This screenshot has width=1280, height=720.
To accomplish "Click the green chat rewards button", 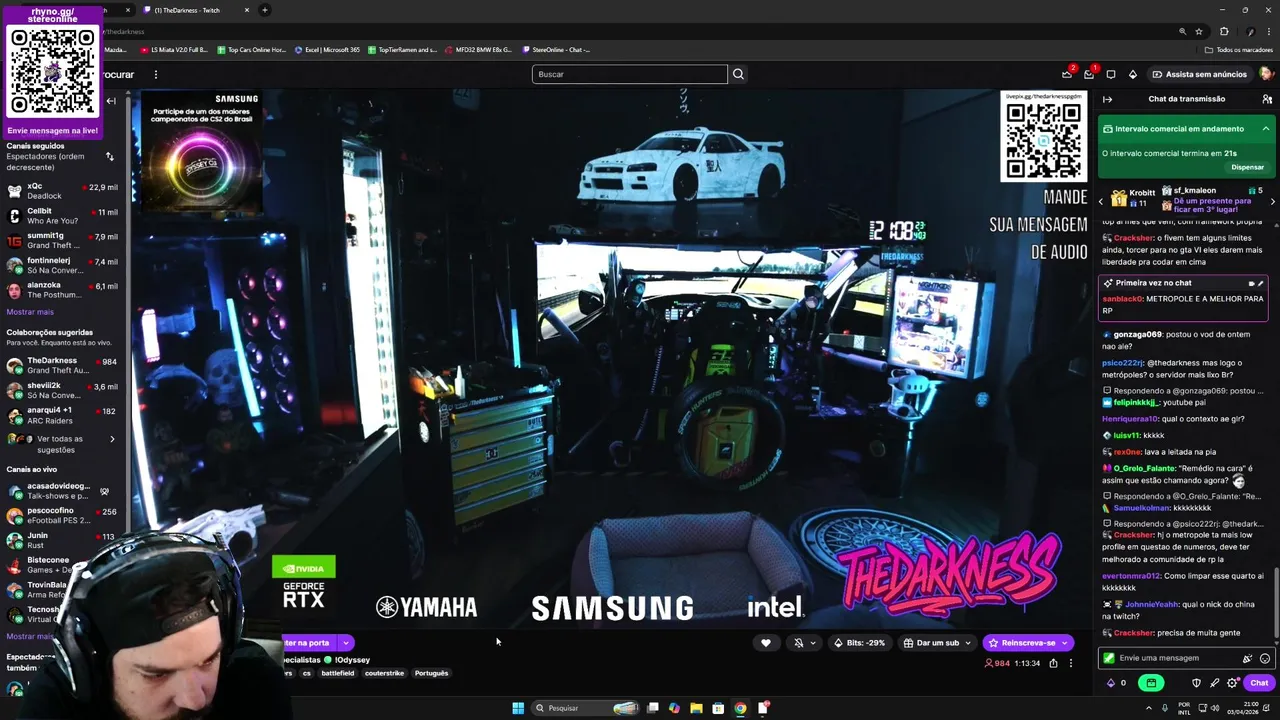I will pos(1151,683).
